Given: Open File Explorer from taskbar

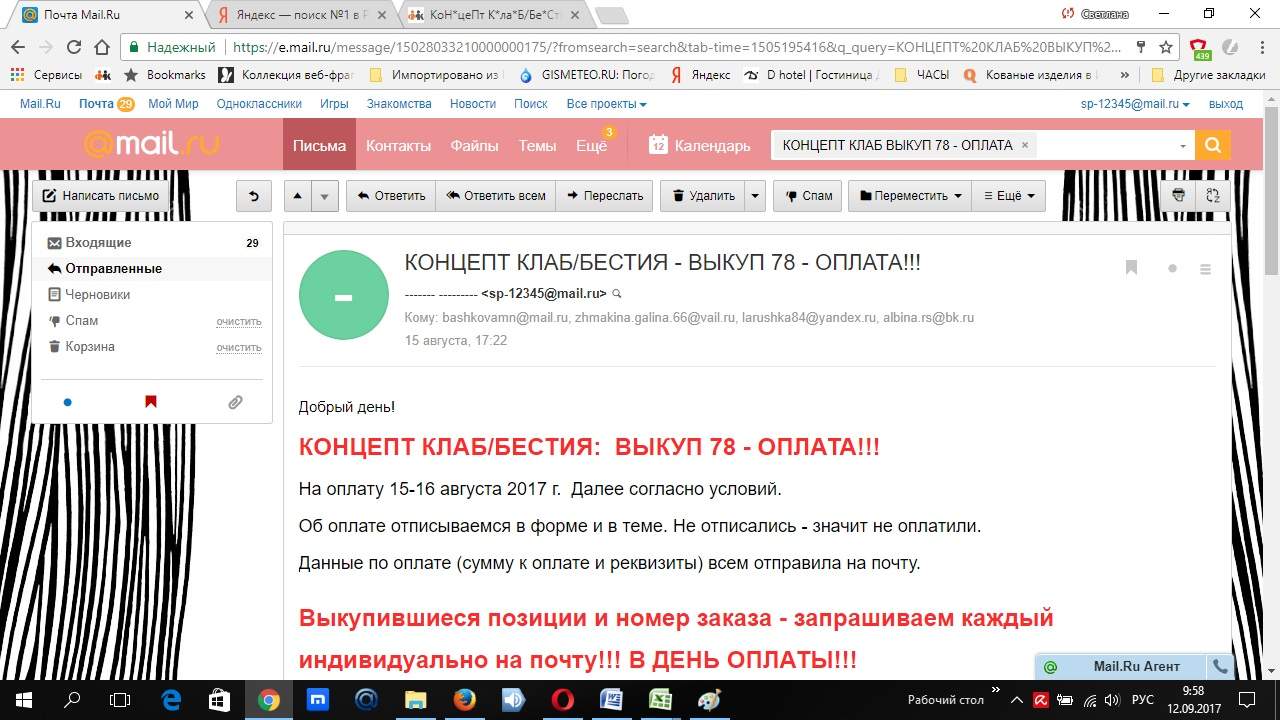Looking at the screenshot, I should click(x=415, y=700).
